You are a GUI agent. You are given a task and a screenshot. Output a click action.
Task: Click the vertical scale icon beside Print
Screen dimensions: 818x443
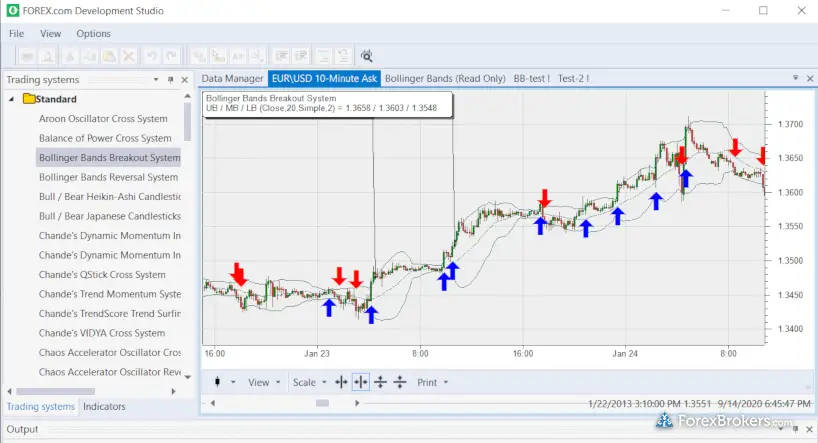pos(400,382)
